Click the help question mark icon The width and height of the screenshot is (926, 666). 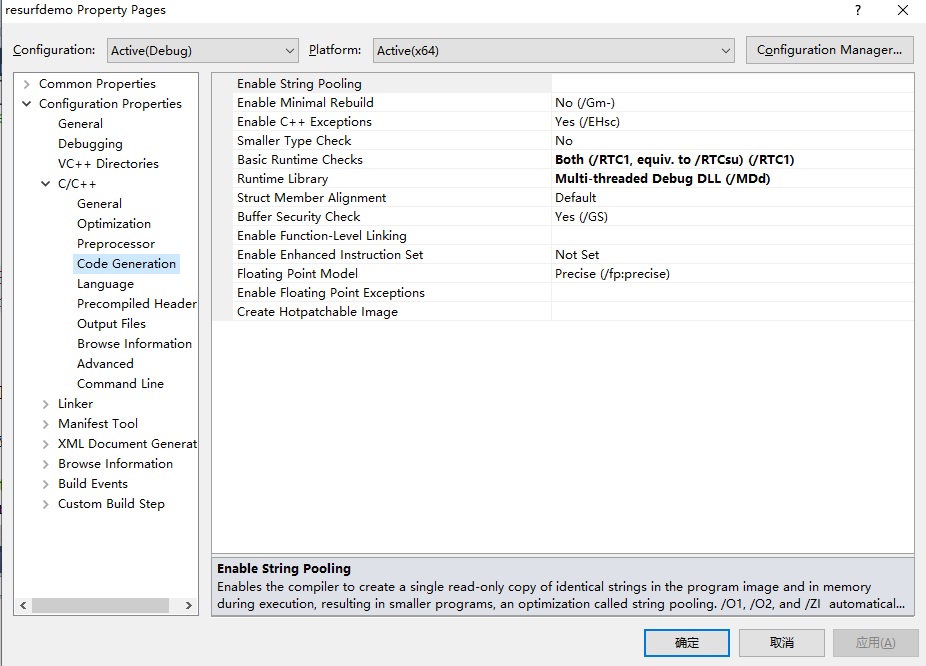click(857, 10)
